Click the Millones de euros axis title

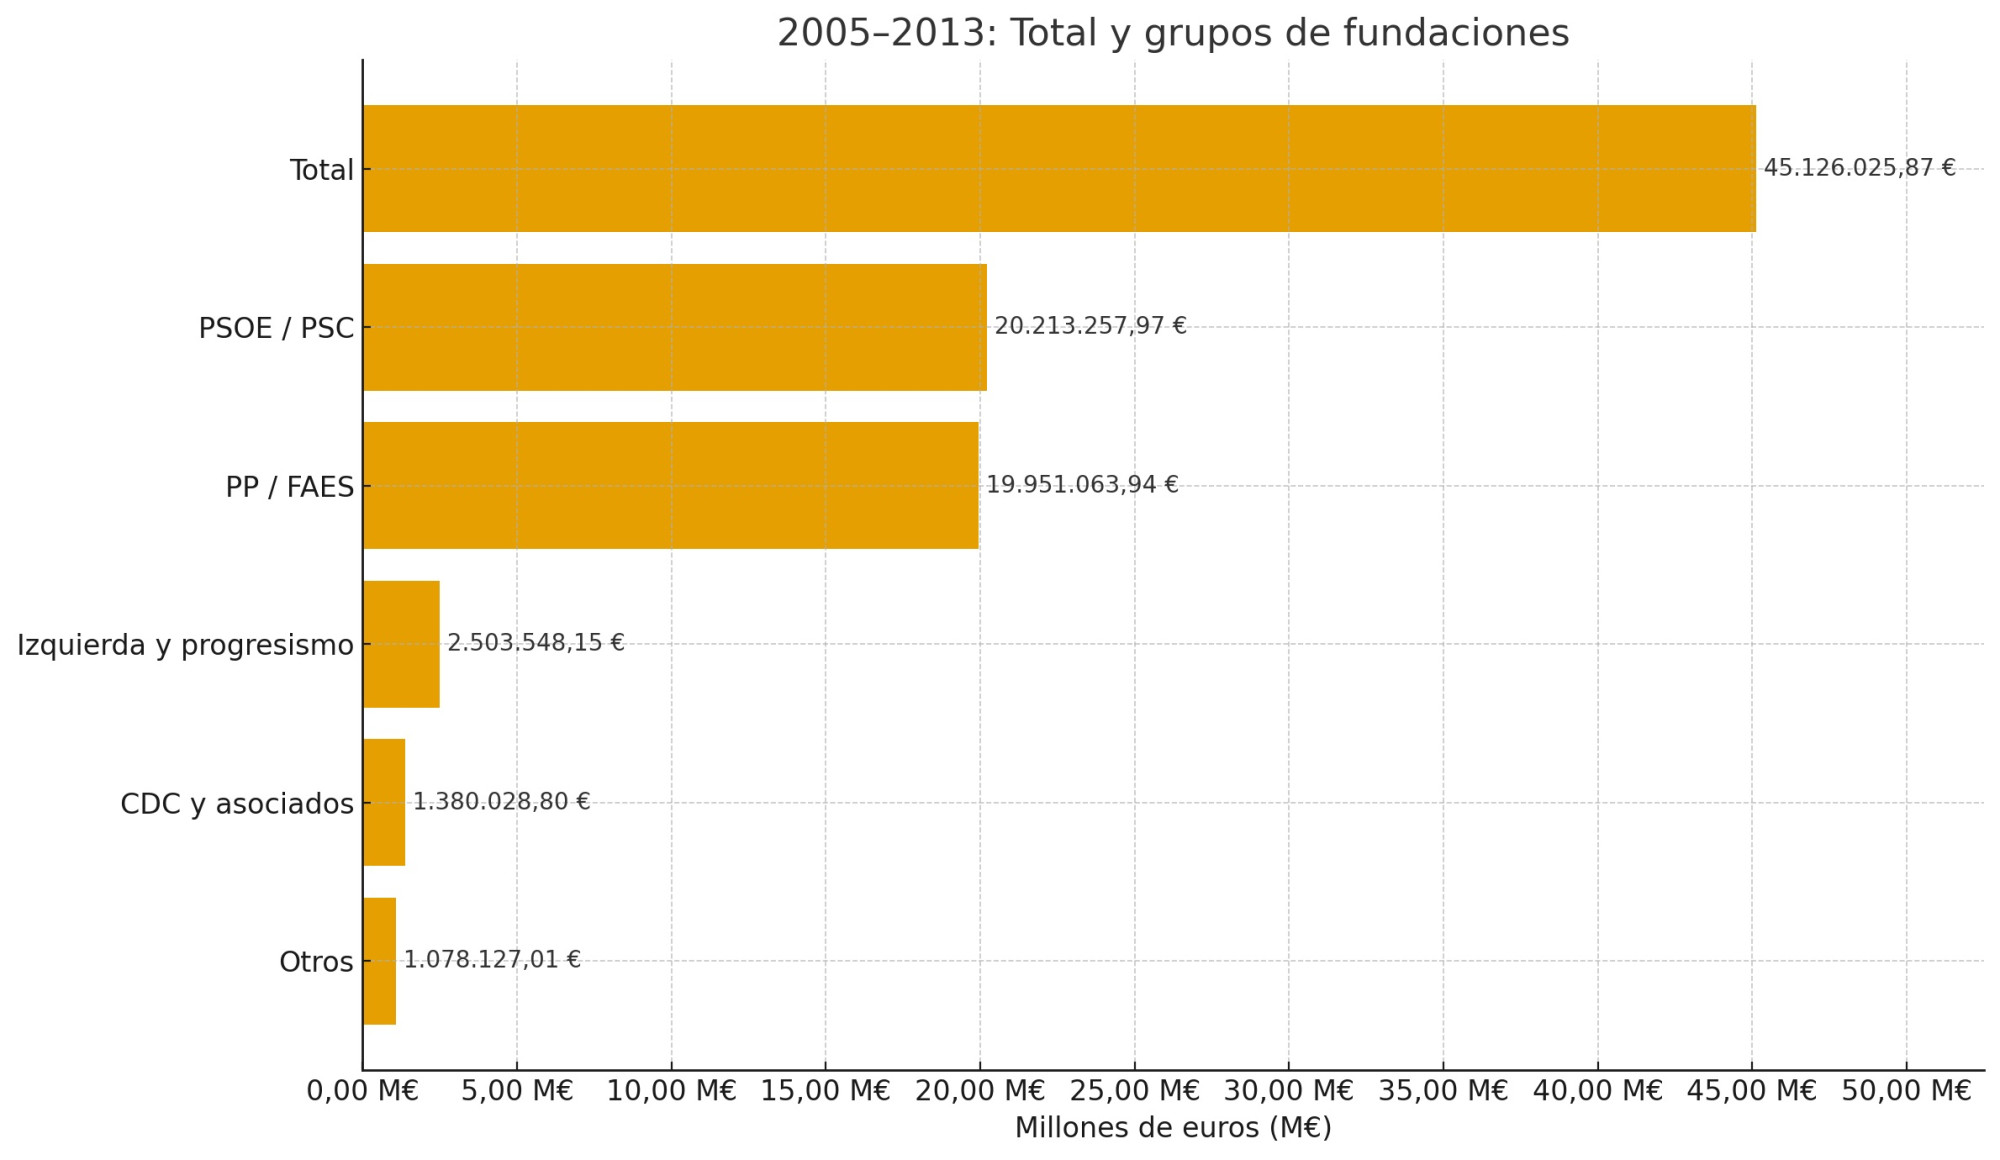click(1172, 1128)
